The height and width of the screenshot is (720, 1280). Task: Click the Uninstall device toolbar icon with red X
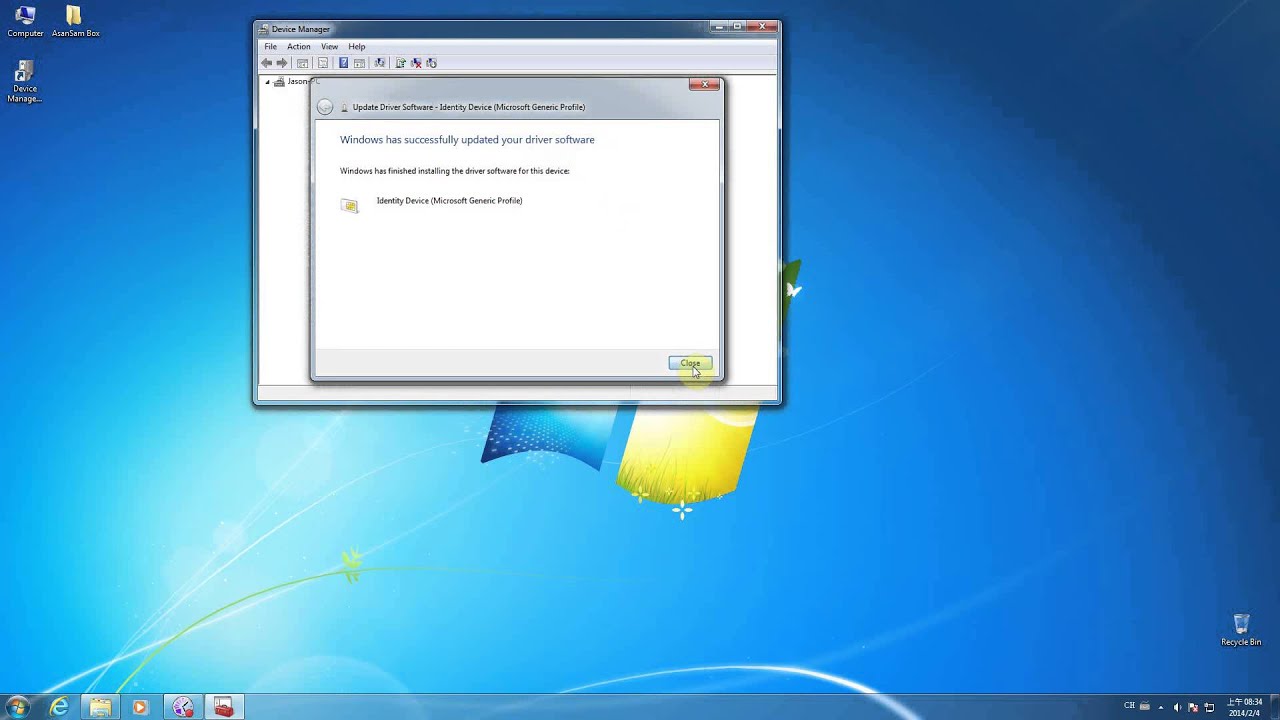tap(416, 63)
